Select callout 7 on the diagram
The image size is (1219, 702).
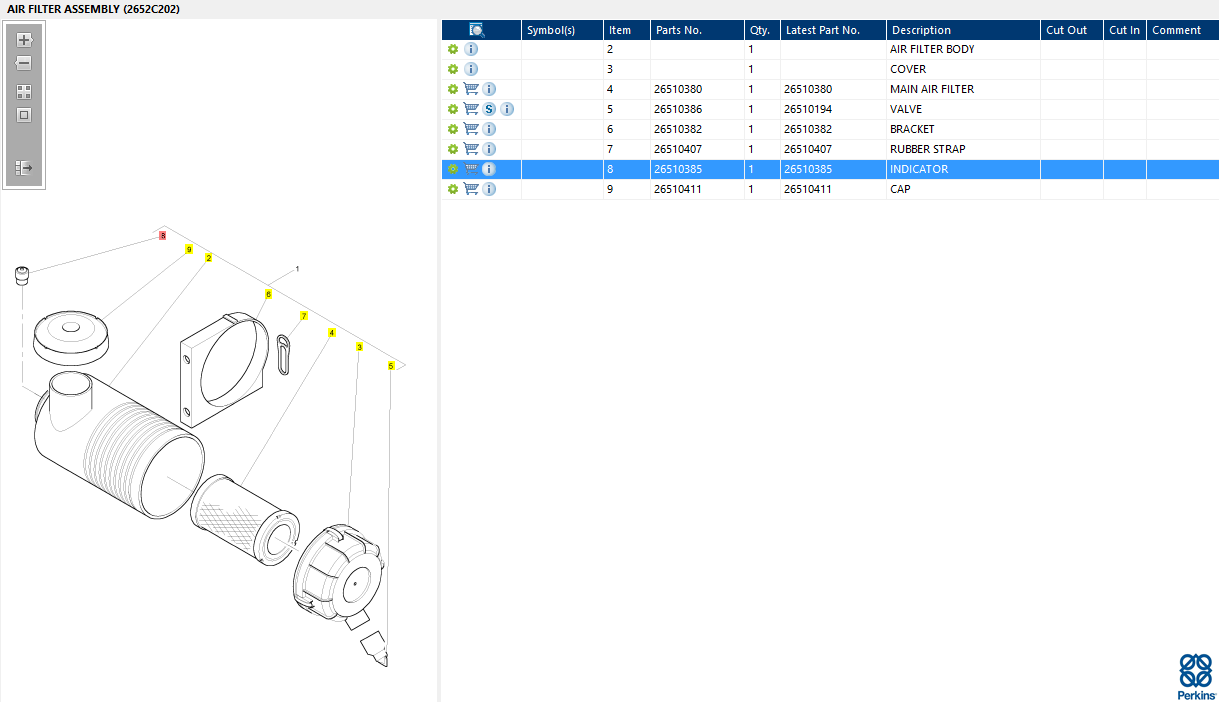(x=304, y=316)
